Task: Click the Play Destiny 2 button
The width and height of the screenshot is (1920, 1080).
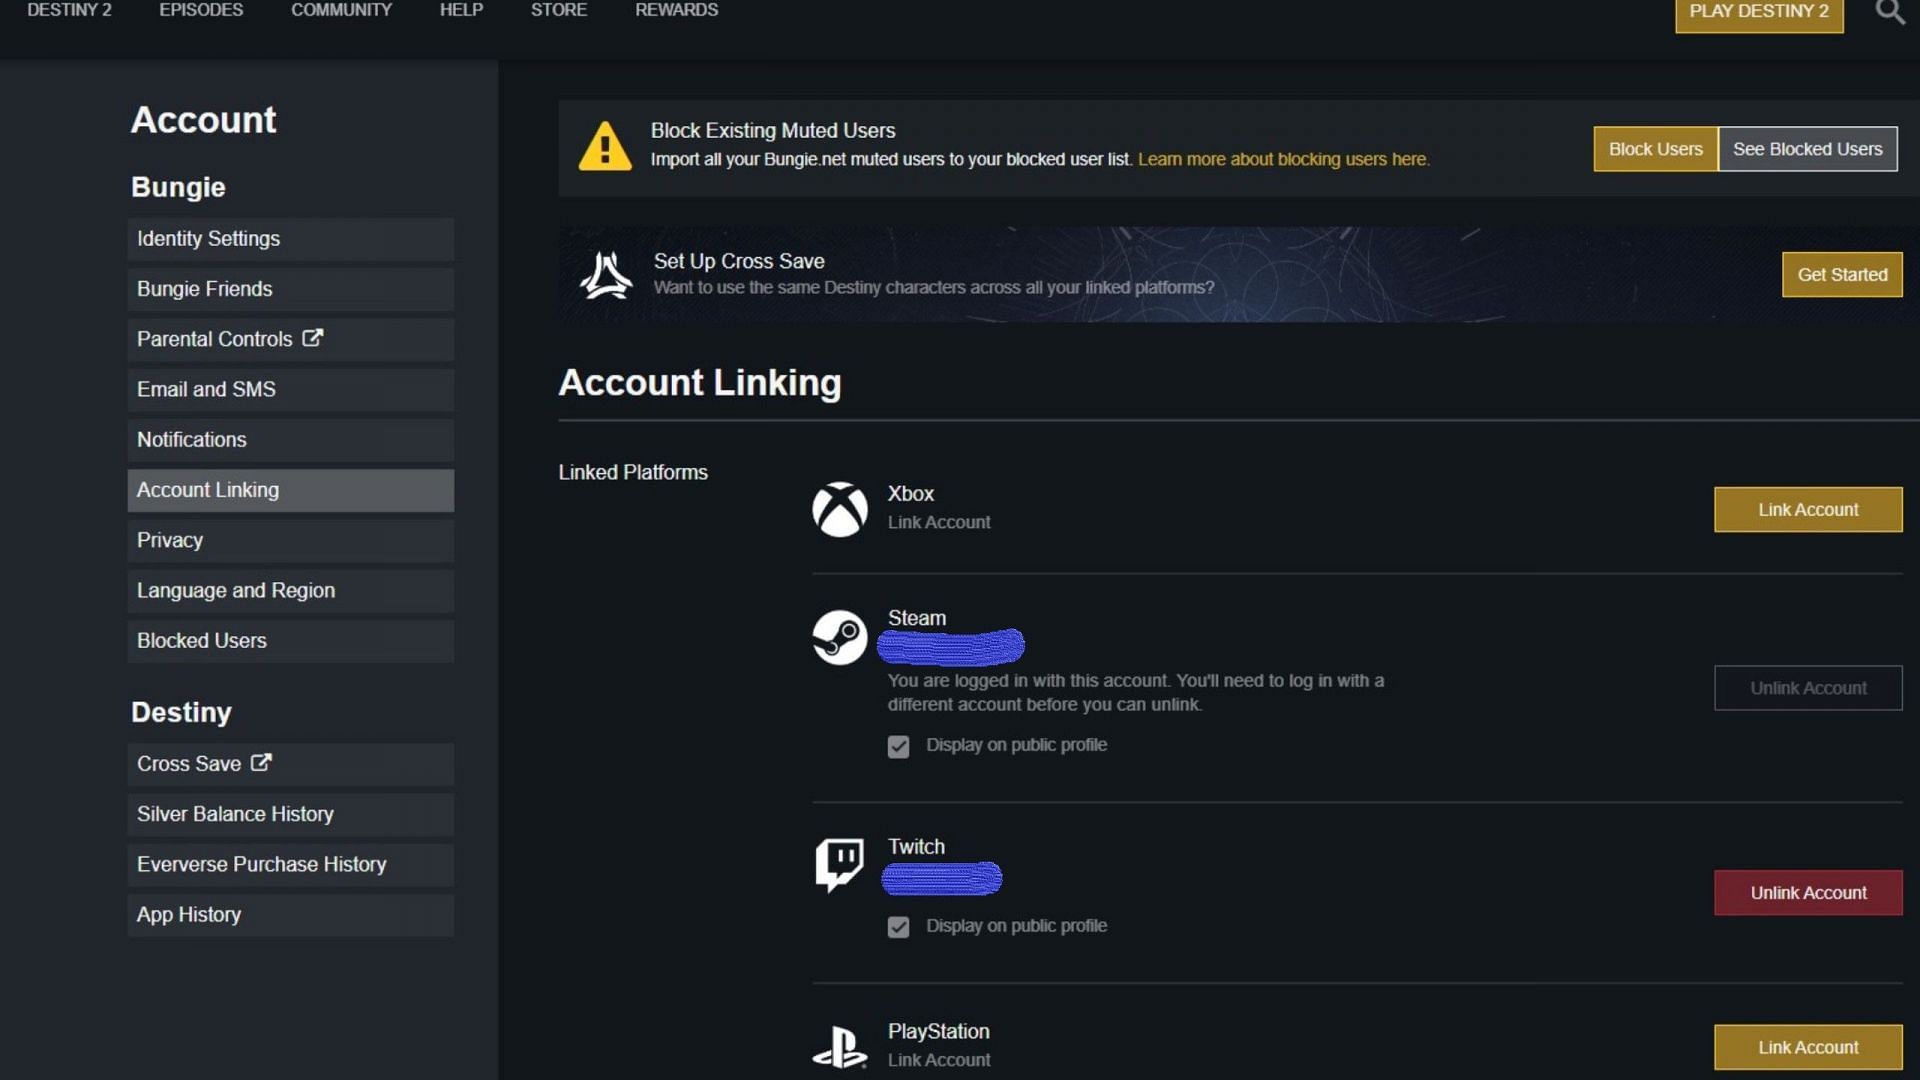Action: coord(1759,14)
